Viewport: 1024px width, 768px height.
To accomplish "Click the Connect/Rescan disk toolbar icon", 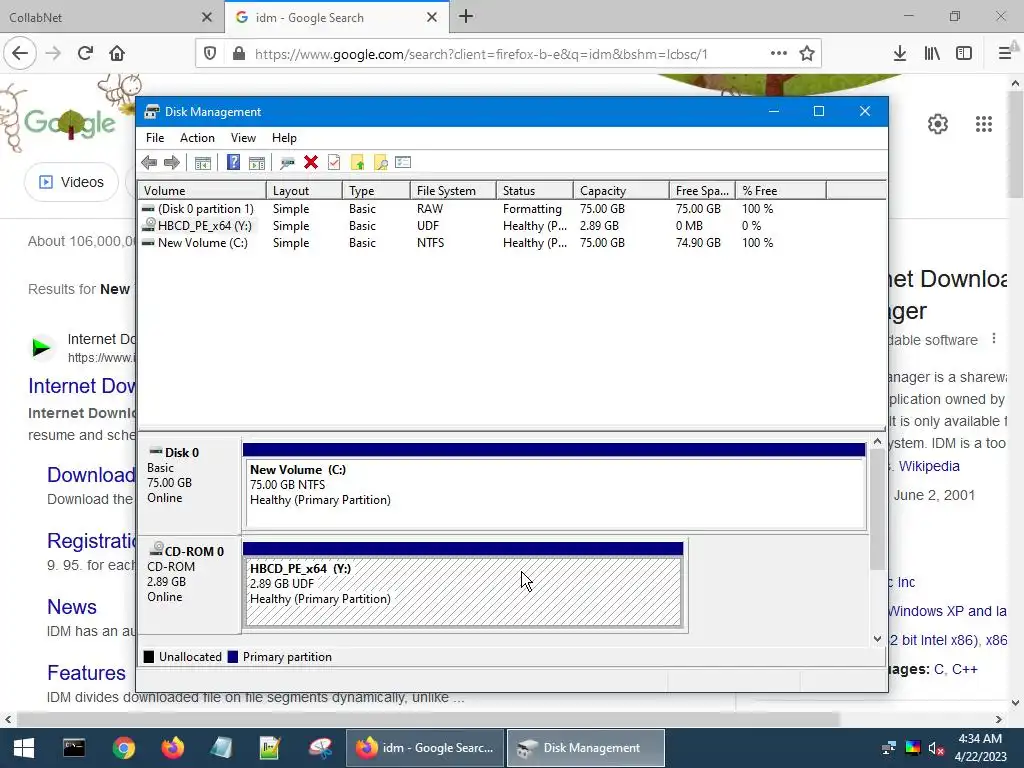I will (287, 163).
